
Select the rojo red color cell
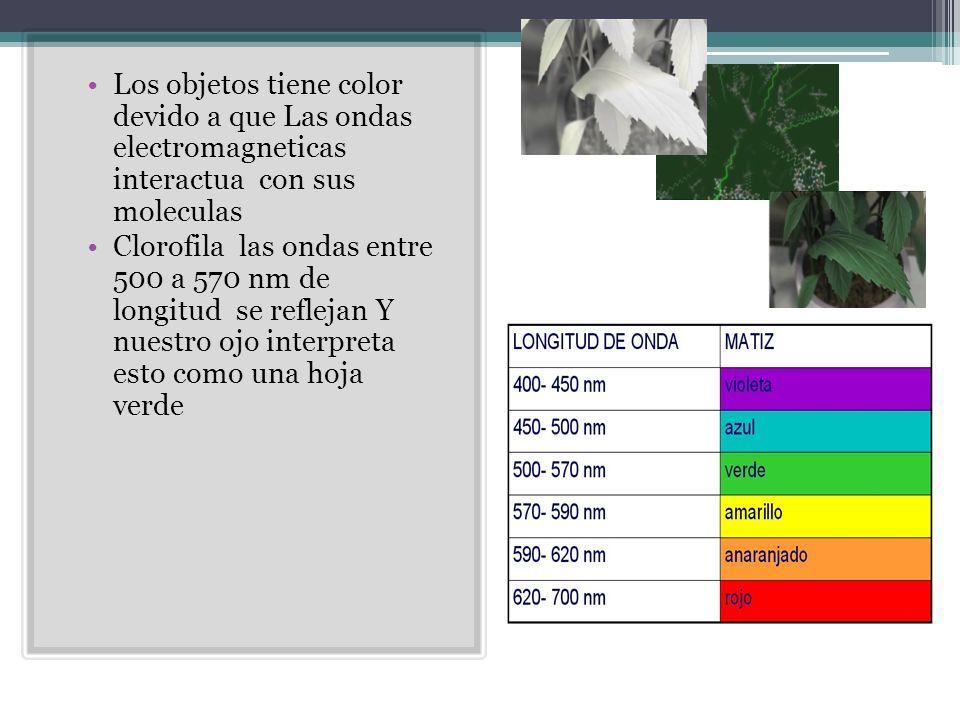(x=825, y=601)
